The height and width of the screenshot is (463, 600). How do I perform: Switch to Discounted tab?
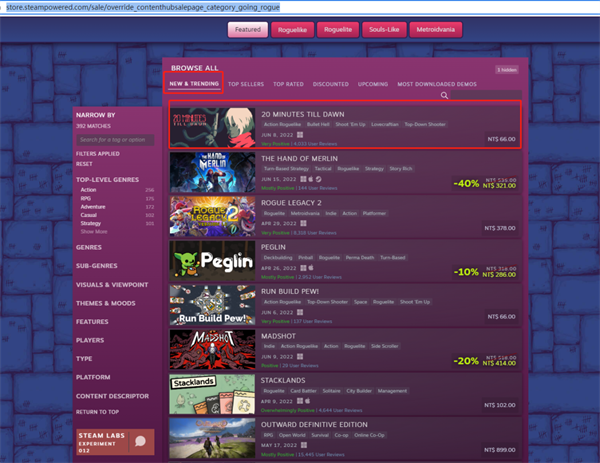click(x=331, y=84)
